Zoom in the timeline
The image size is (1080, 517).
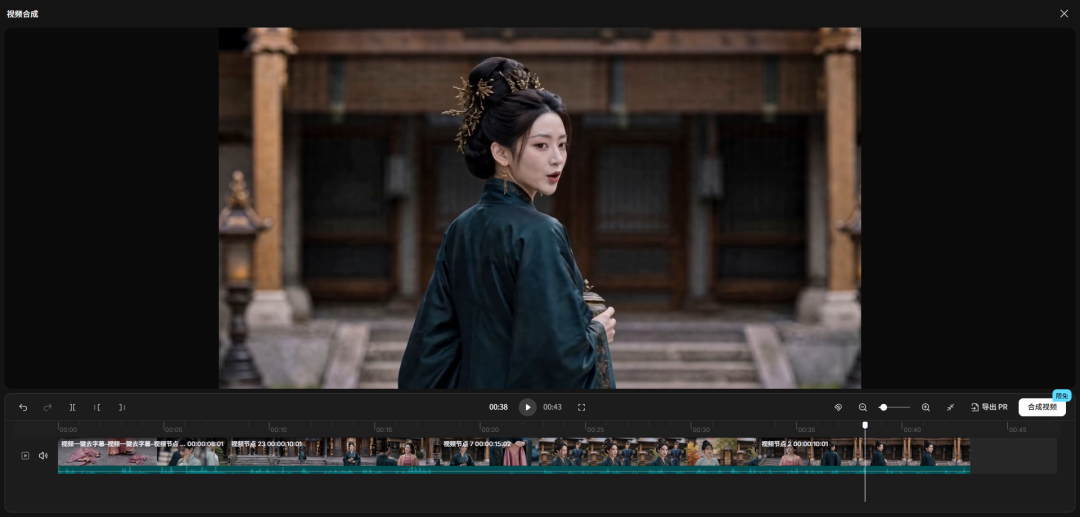pyautogui.click(x=926, y=408)
